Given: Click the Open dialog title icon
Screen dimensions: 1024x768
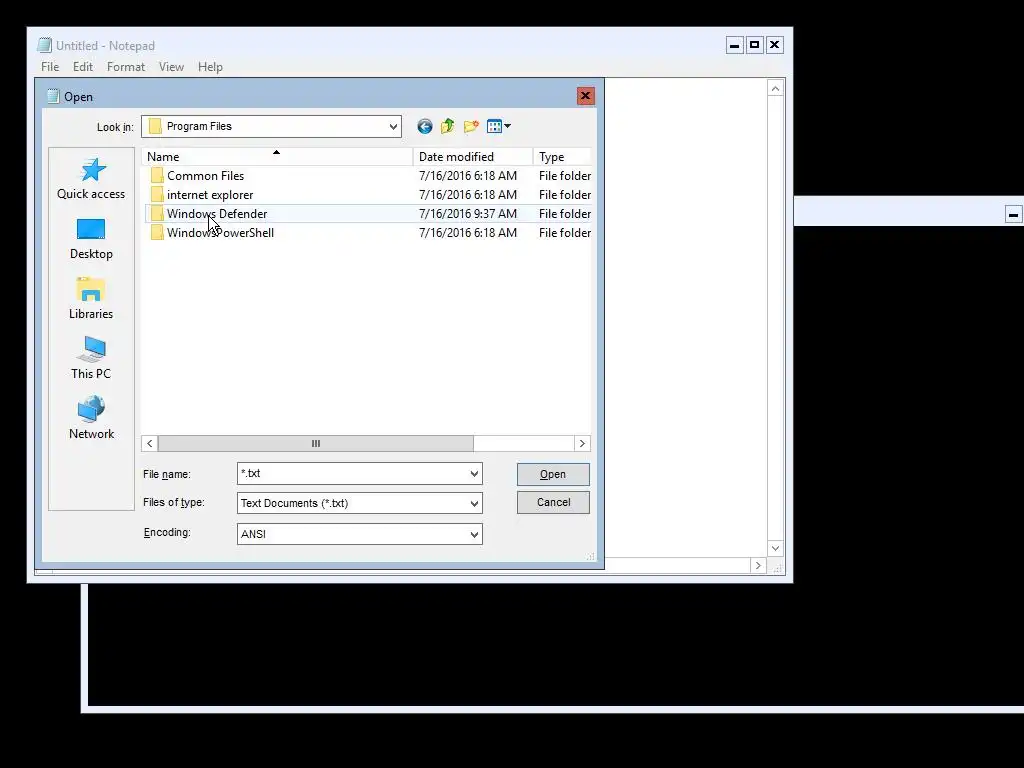Looking at the screenshot, I should point(53,97).
